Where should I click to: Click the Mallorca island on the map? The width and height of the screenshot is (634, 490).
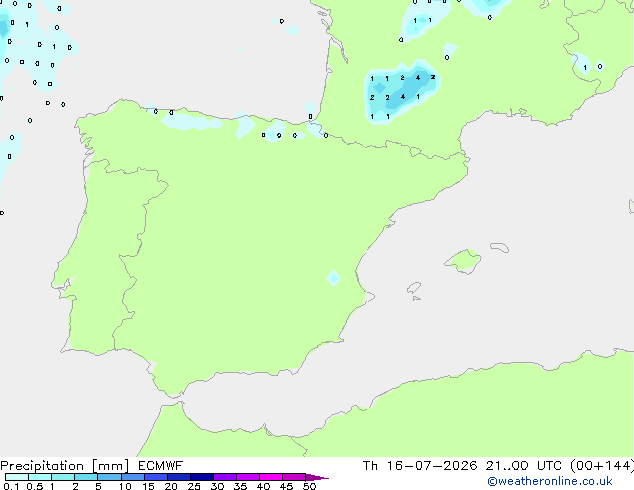click(x=464, y=261)
